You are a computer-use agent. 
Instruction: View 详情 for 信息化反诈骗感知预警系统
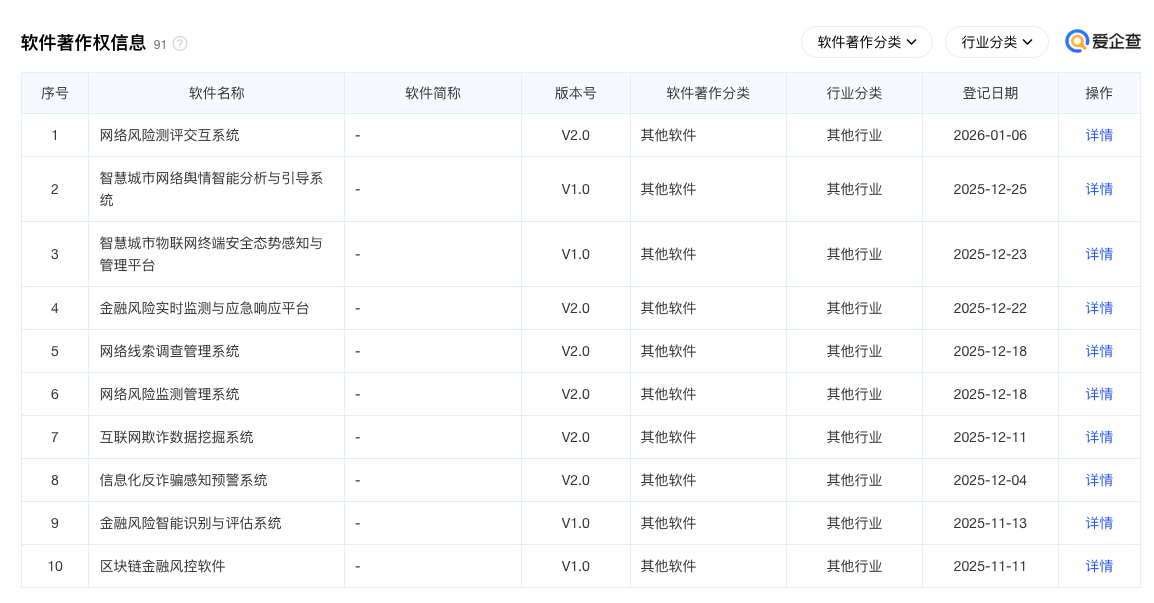(1099, 480)
